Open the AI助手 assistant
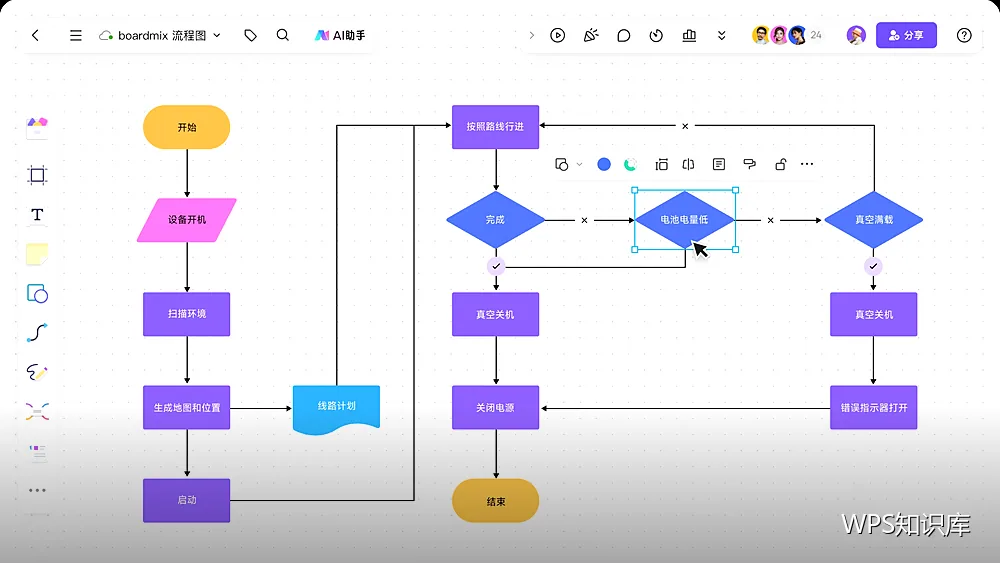 pyautogui.click(x=340, y=35)
